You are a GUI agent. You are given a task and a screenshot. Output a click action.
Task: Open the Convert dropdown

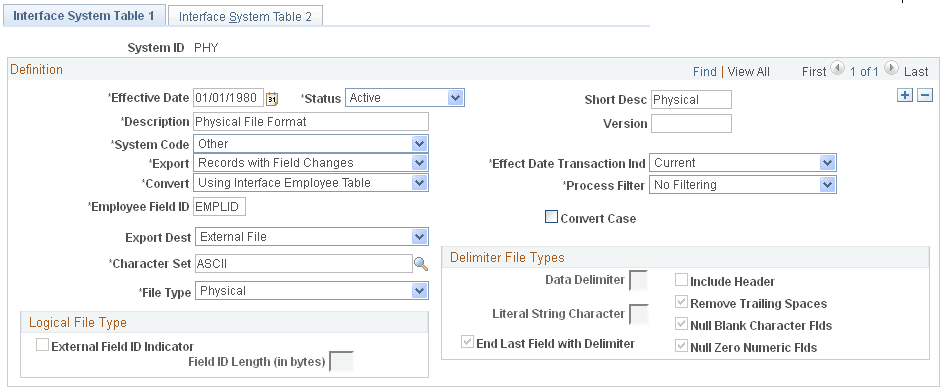click(x=311, y=182)
